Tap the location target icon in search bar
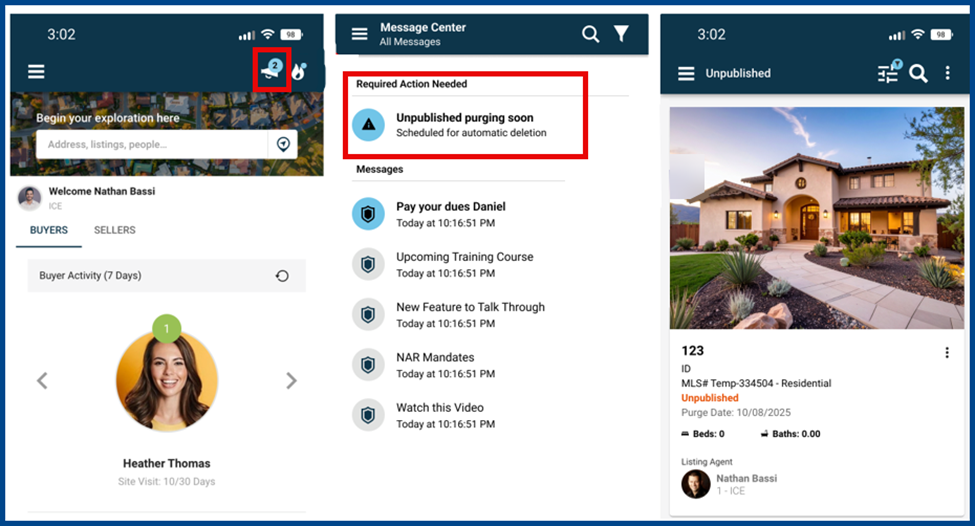Screen dimensions: 975x526 coord(283,144)
